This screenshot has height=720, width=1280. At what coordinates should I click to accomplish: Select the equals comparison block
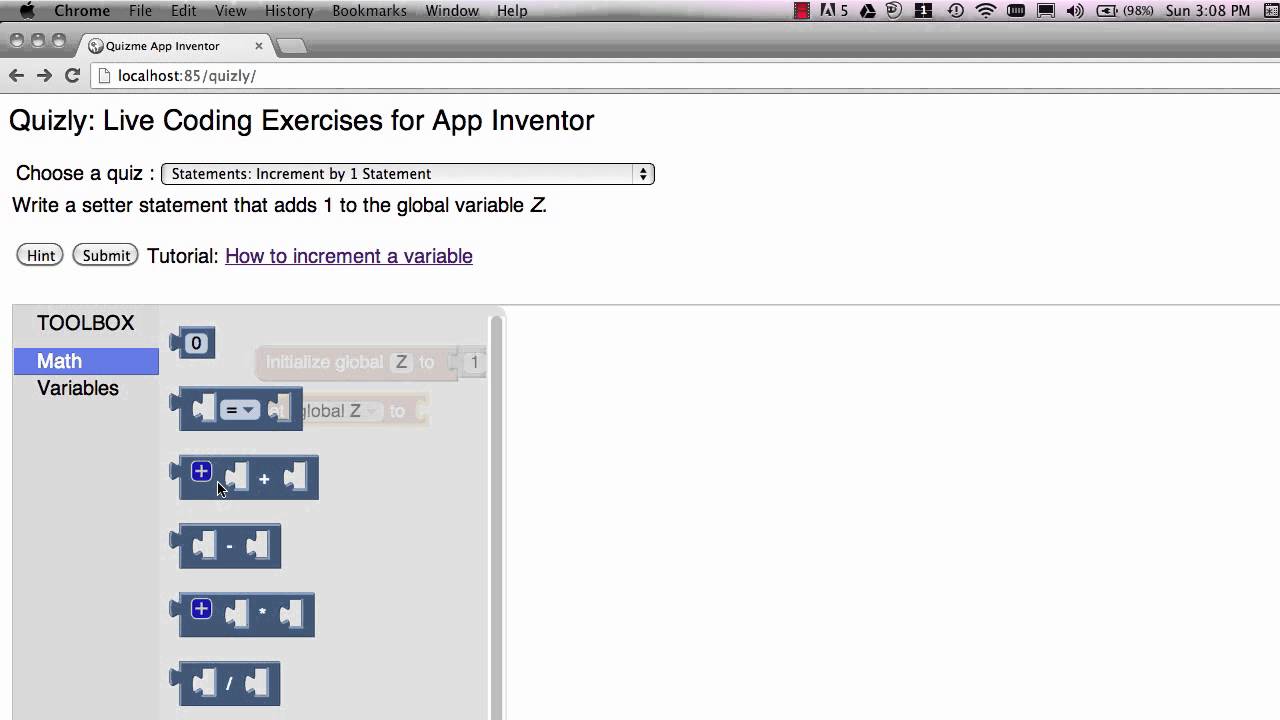pyautogui.click(x=236, y=409)
